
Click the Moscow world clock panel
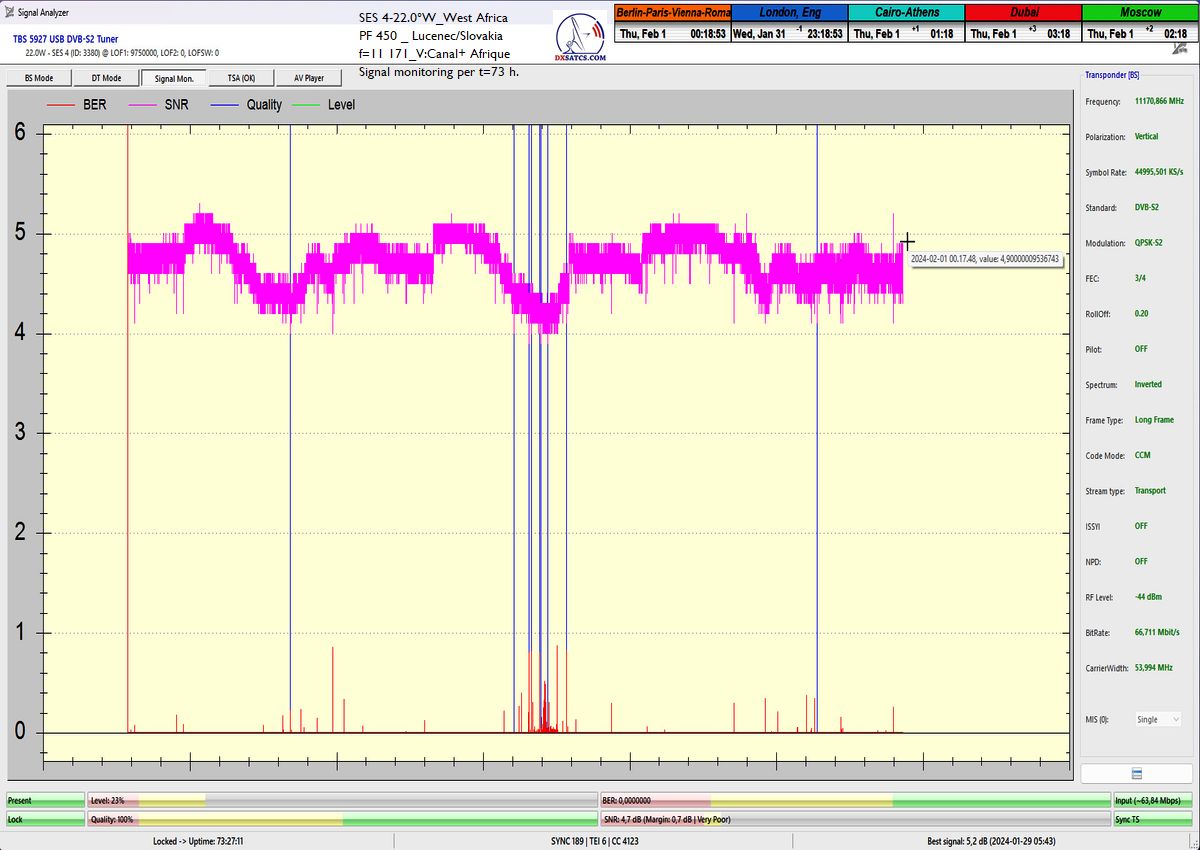click(x=1140, y=23)
